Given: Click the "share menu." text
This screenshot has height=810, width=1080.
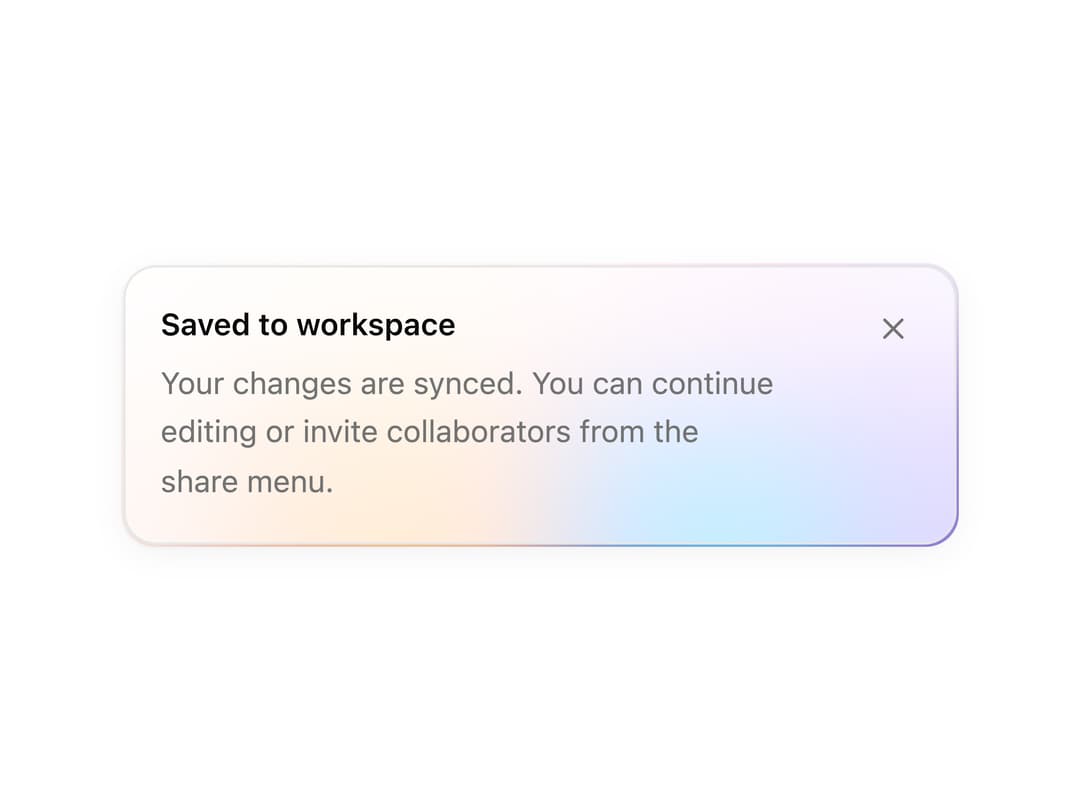Looking at the screenshot, I should (x=247, y=481).
